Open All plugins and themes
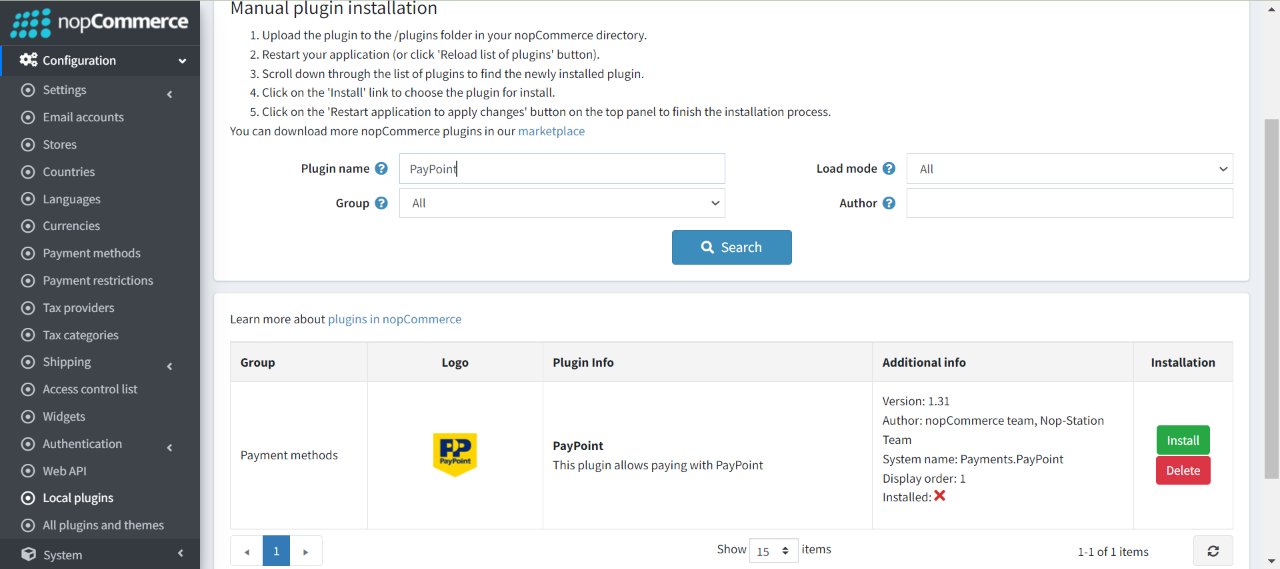Viewport: 1280px width, 569px height. 103,525
